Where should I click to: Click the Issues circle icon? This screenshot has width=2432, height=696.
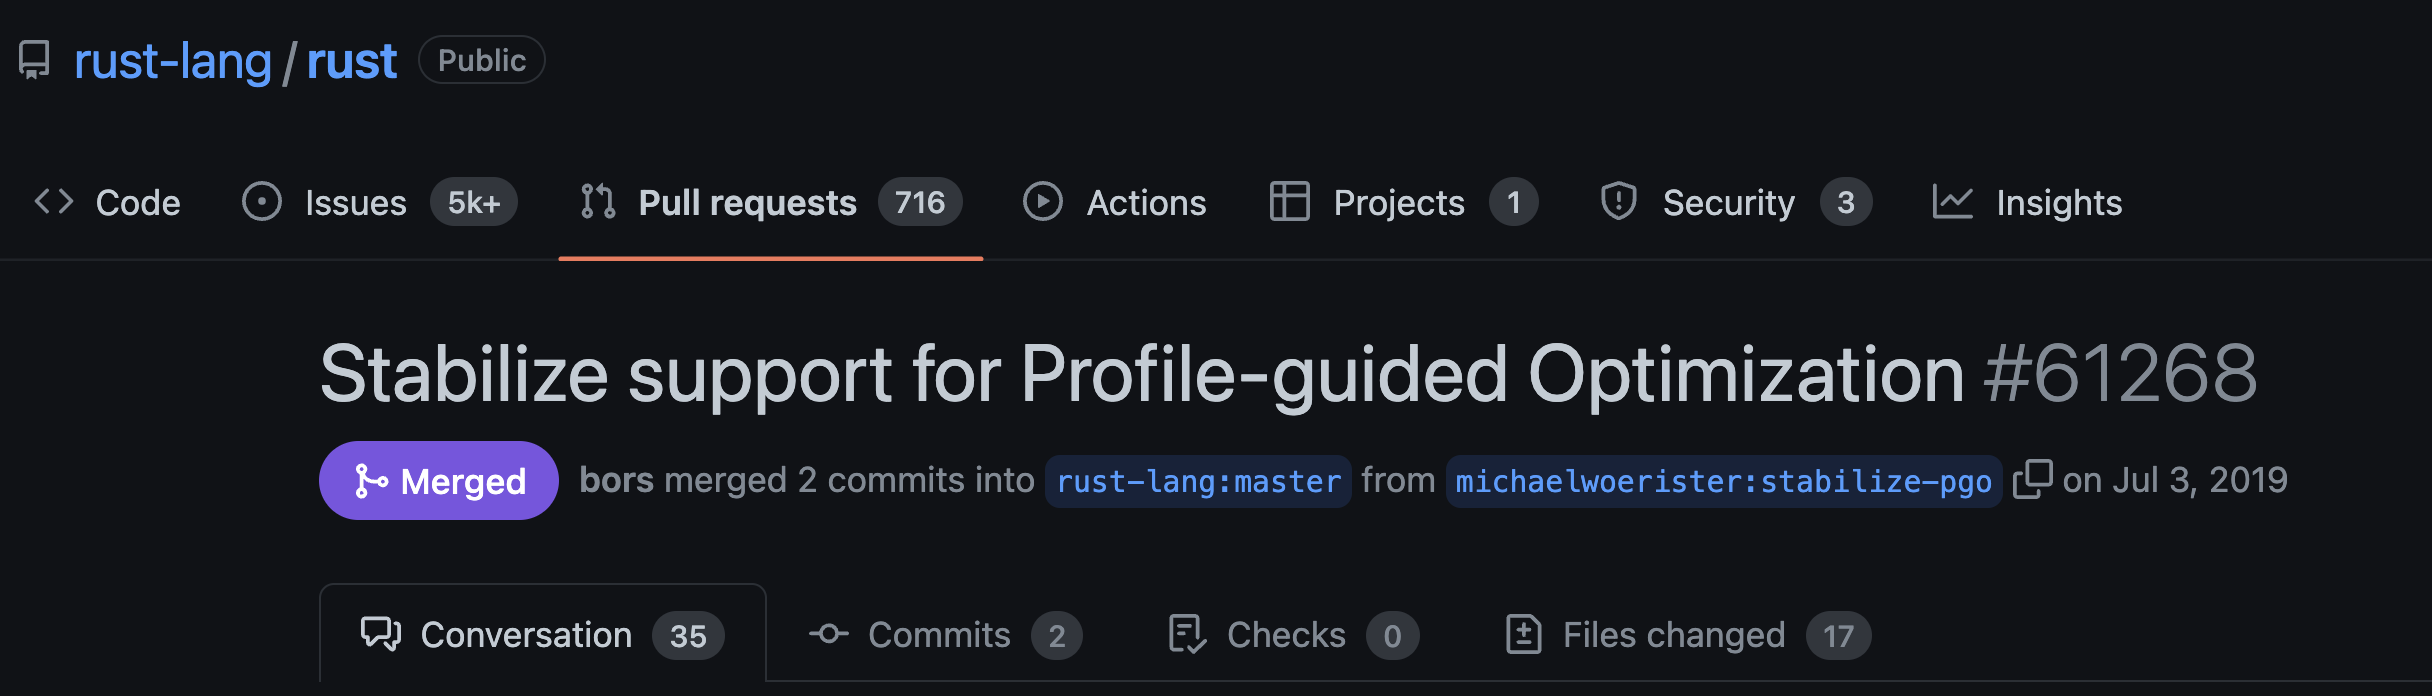(x=262, y=202)
